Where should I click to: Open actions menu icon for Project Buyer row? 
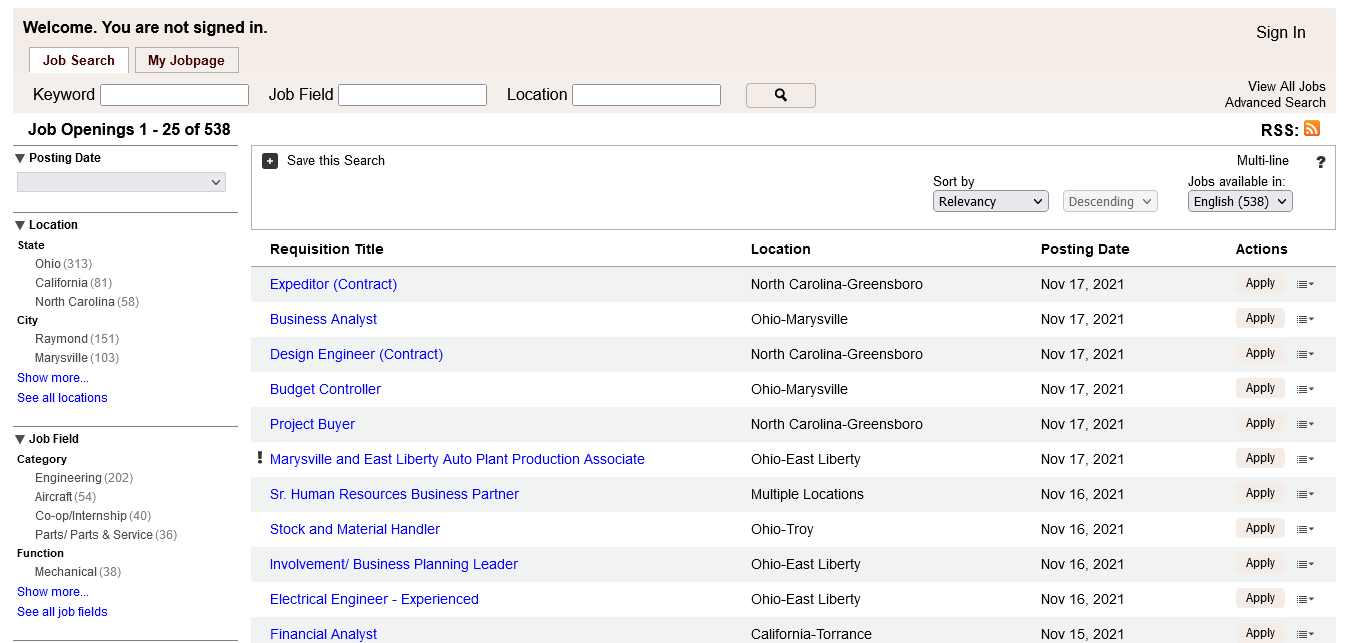pos(1305,425)
